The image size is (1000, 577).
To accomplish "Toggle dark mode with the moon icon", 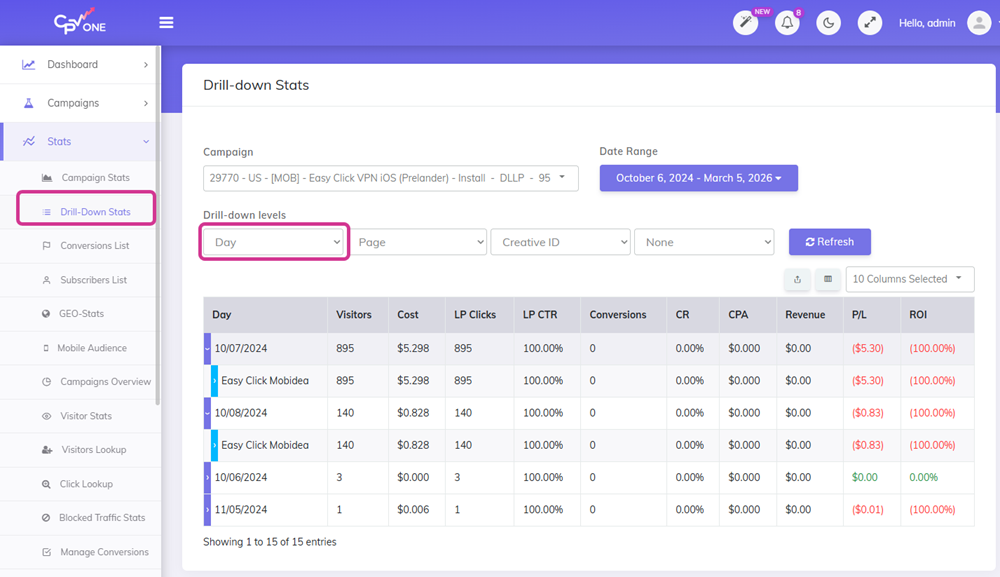I will 828,23.
